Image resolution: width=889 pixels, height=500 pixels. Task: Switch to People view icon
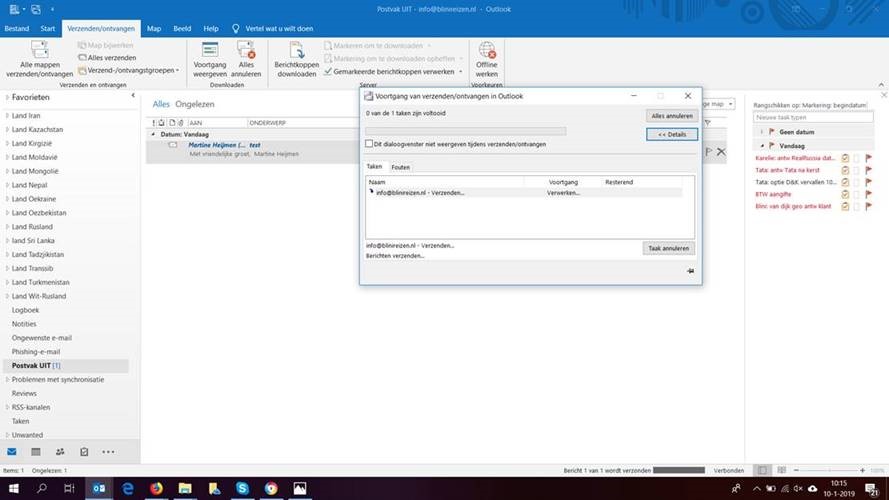pos(60,452)
